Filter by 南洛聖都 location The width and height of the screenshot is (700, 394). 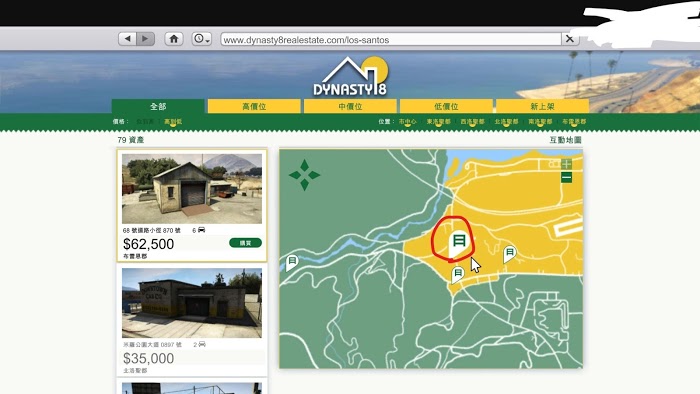[x=540, y=121]
